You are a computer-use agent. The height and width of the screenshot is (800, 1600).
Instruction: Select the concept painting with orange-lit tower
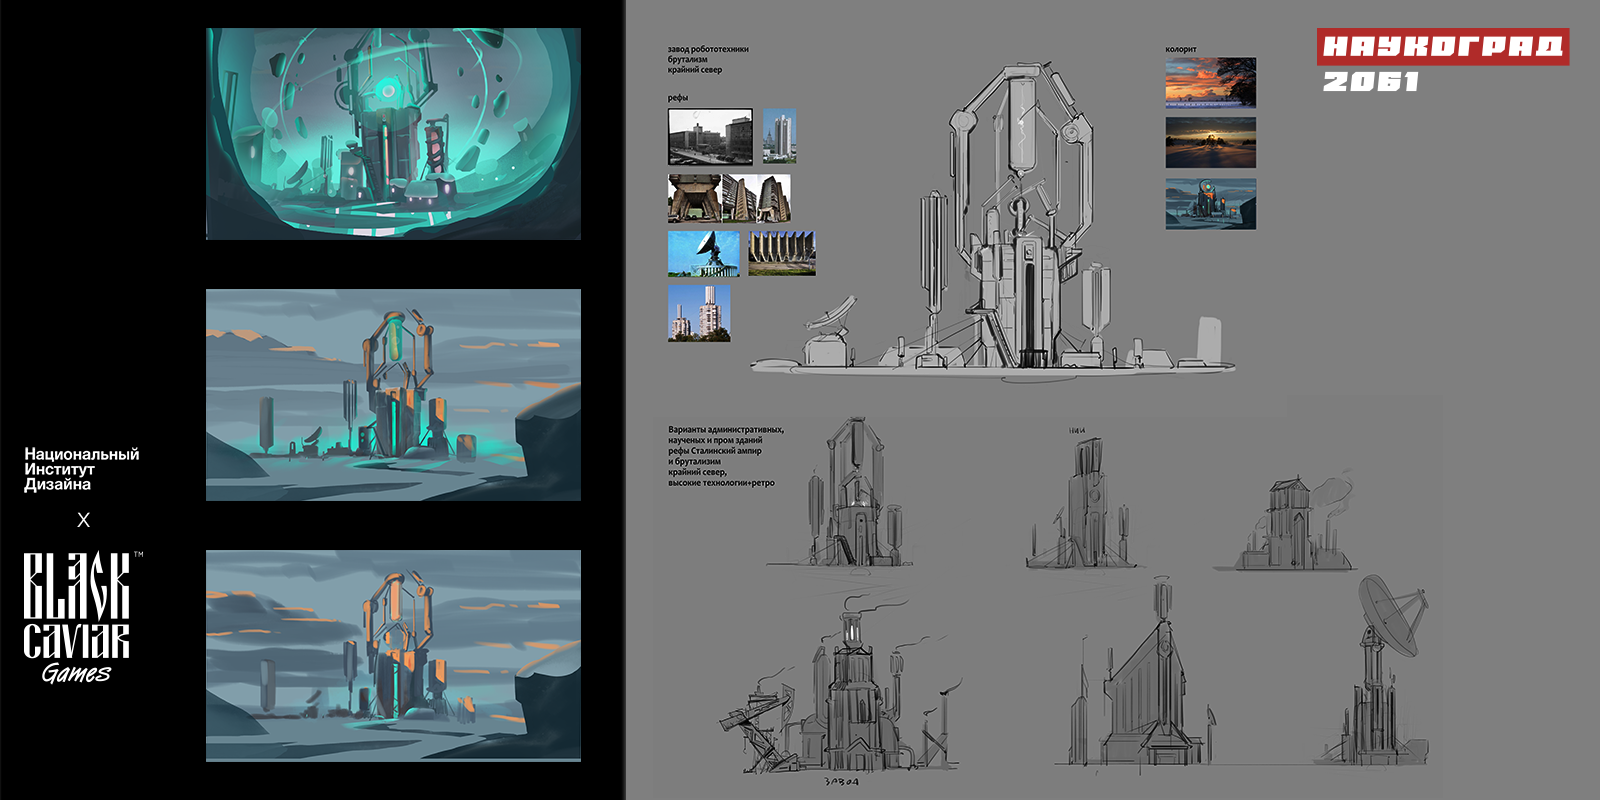pyautogui.click(x=393, y=656)
